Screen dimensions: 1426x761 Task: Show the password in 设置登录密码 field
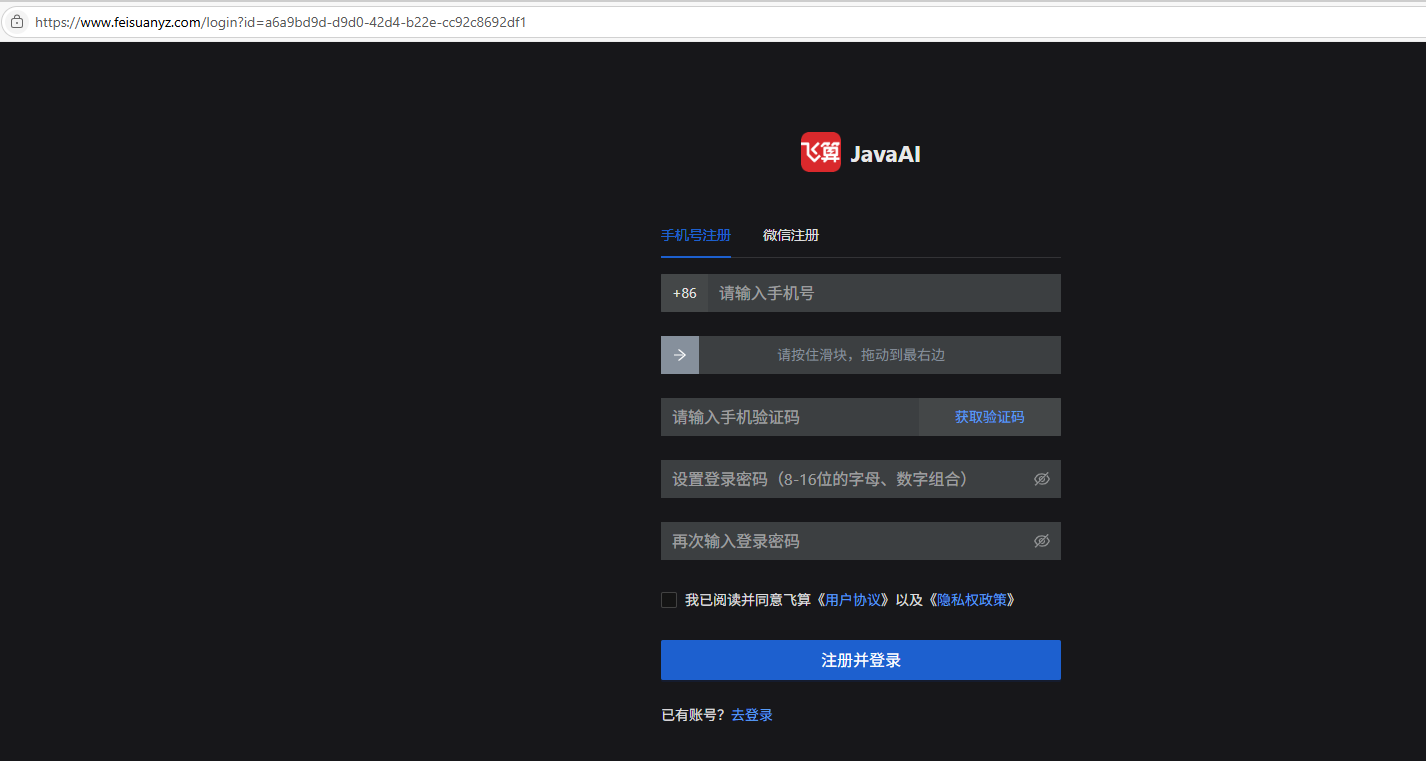(1041, 479)
